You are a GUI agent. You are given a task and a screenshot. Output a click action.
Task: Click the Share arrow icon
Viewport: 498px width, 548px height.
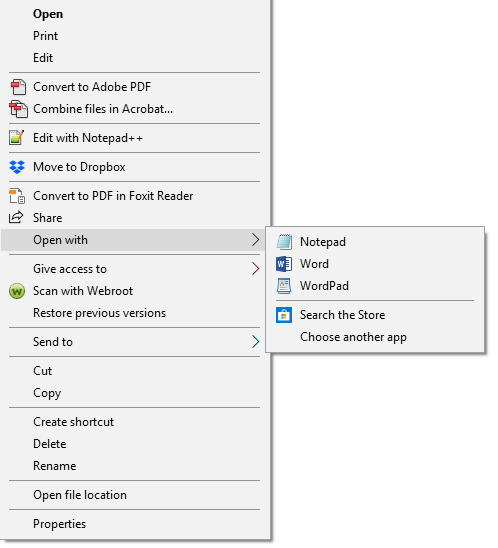click(x=16, y=217)
